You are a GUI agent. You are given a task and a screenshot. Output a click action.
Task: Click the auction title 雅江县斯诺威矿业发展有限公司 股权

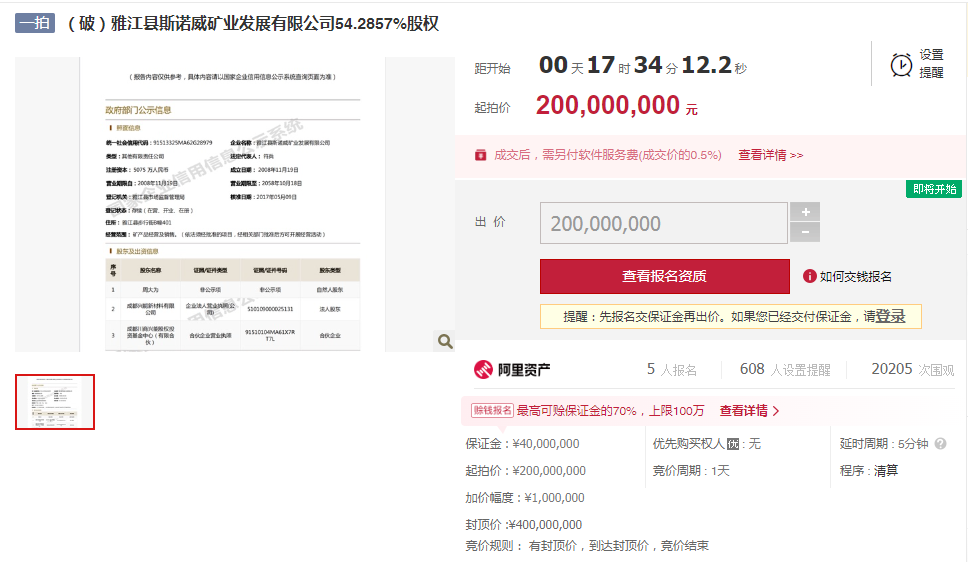pyautogui.click(x=253, y=23)
